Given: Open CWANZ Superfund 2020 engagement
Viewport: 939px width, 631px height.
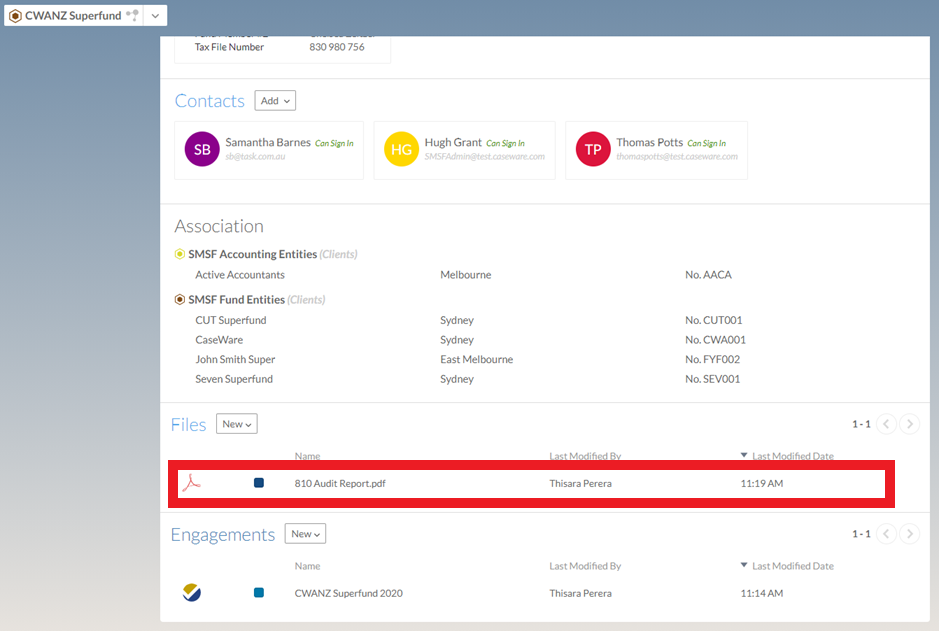Looking at the screenshot, I should click(x=349, y=593).
